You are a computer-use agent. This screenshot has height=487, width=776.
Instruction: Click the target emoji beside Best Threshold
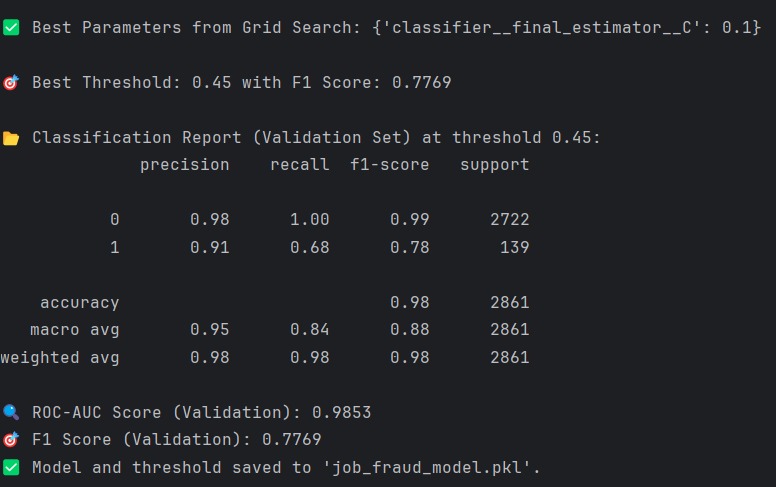pos(11,82)
